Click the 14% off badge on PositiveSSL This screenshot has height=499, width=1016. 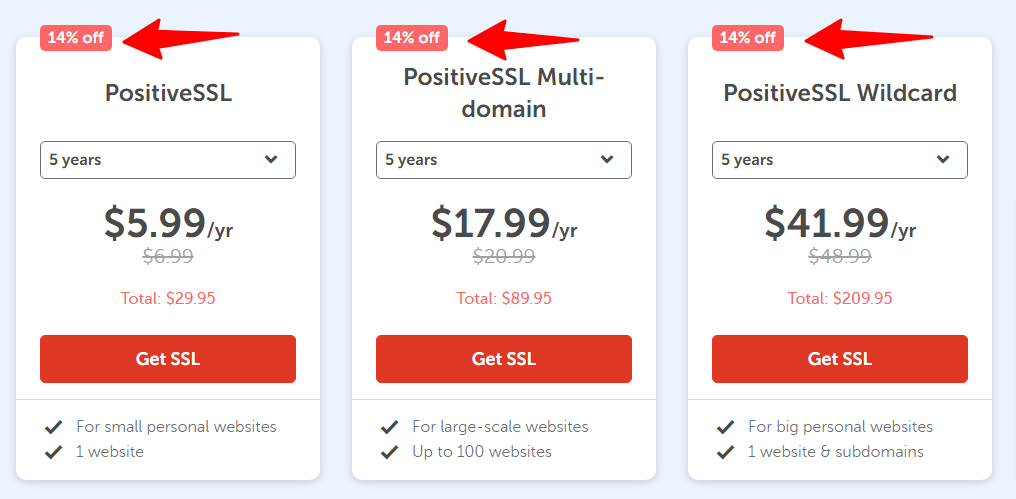pyautogui.click(x=76, y=38)
